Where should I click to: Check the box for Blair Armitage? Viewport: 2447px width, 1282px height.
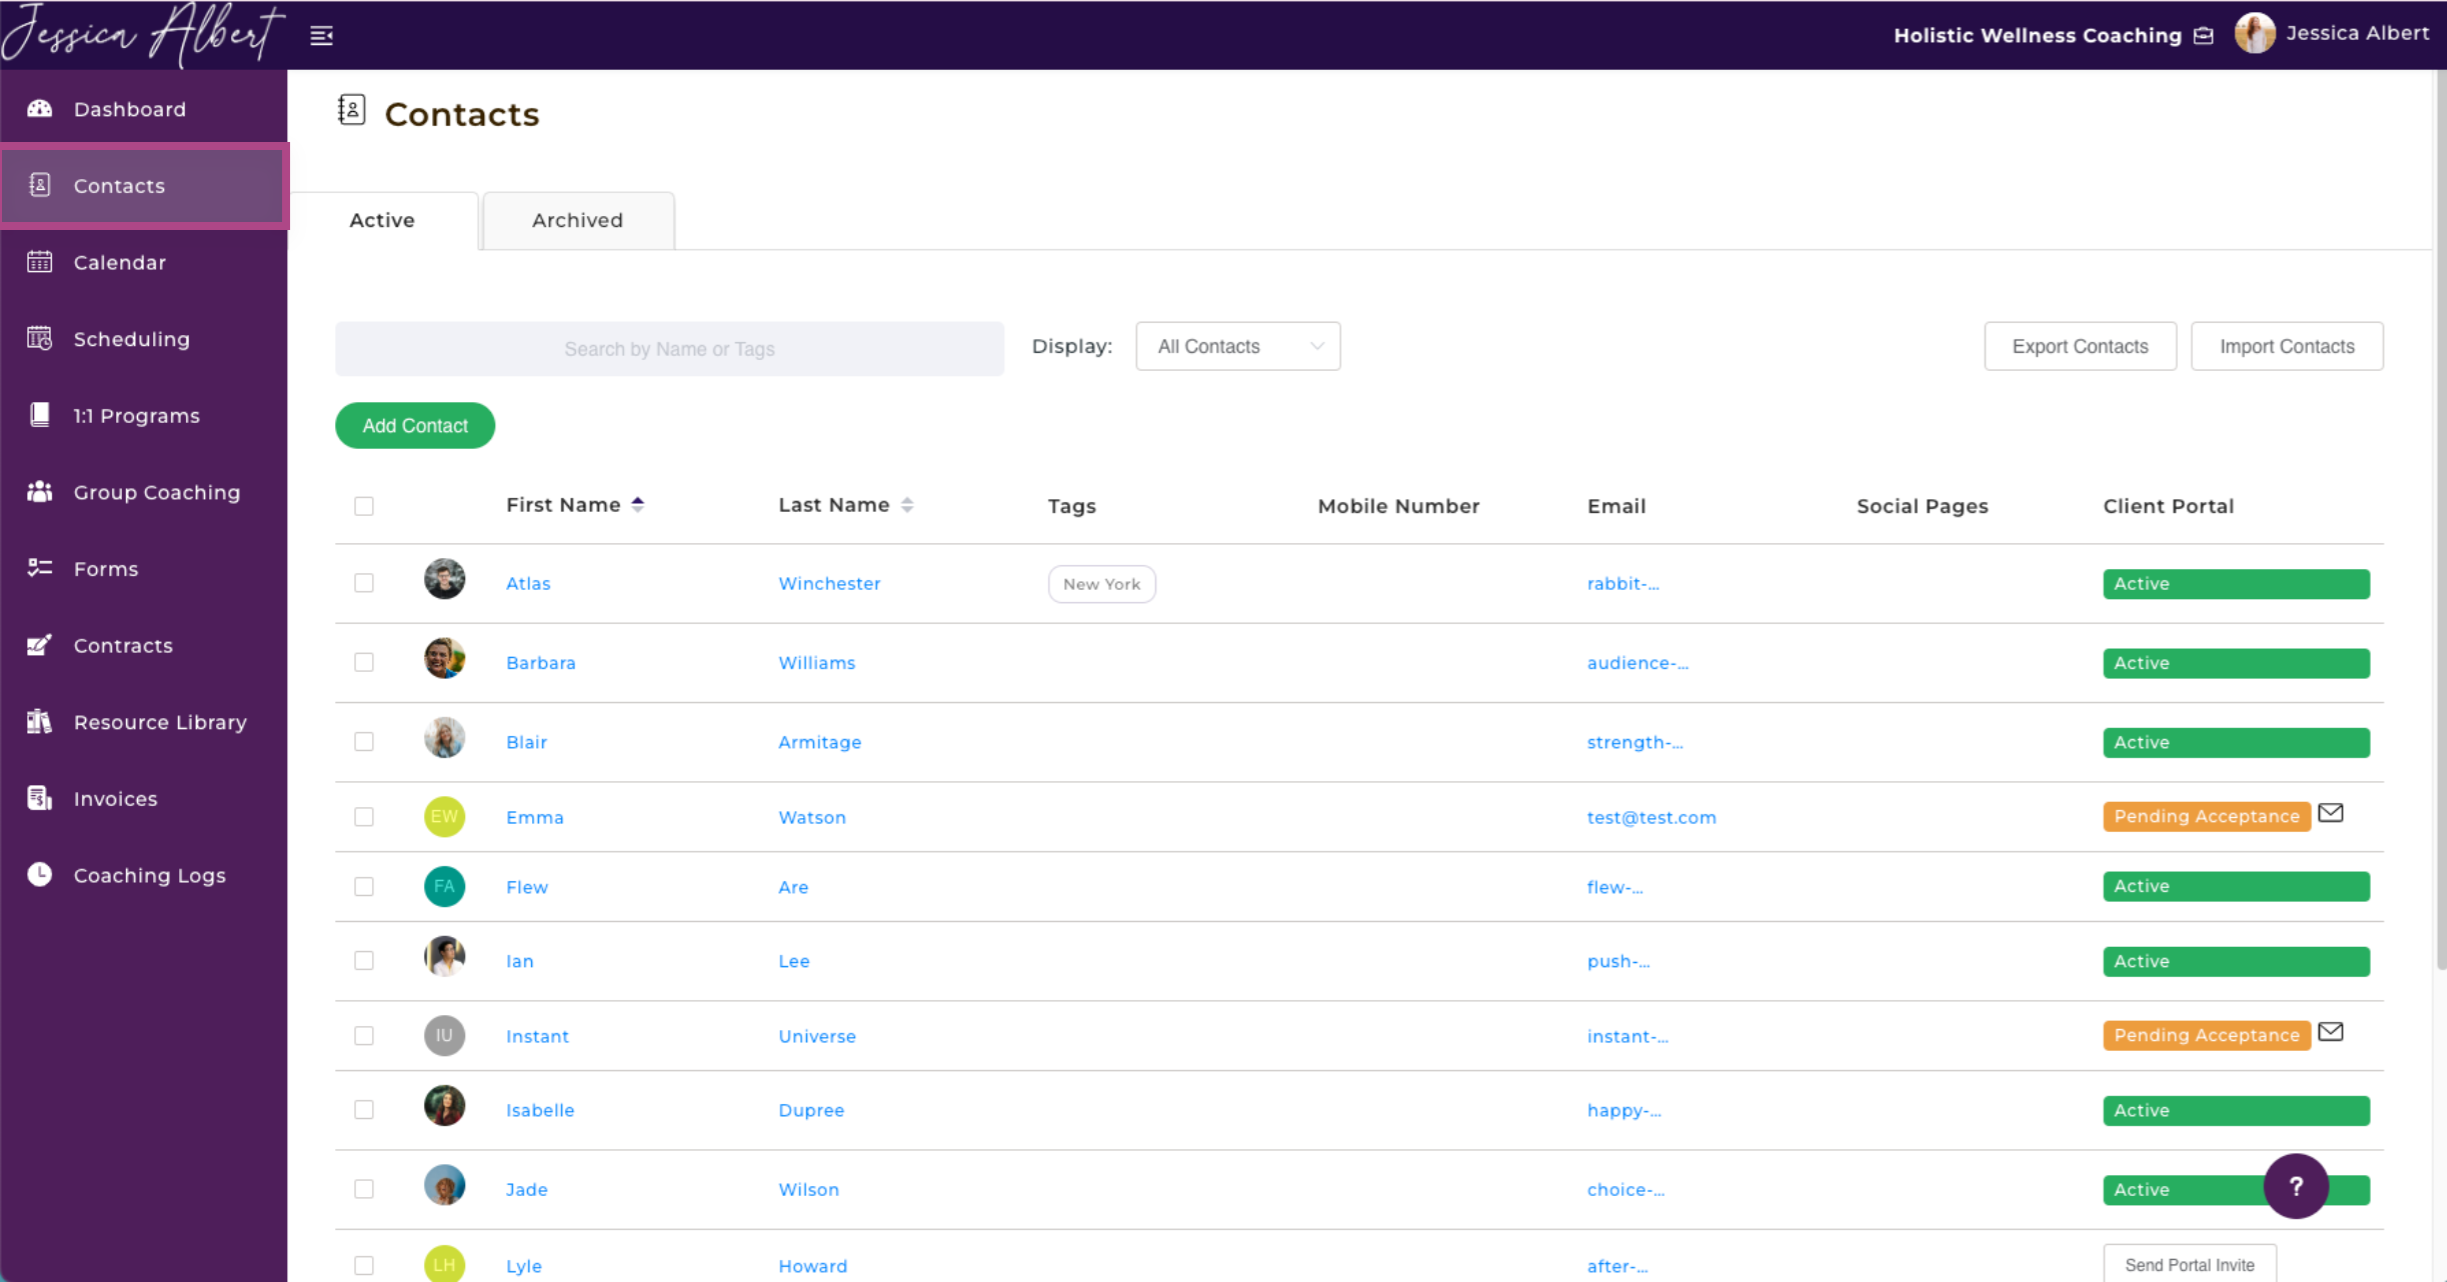(364, 741)
